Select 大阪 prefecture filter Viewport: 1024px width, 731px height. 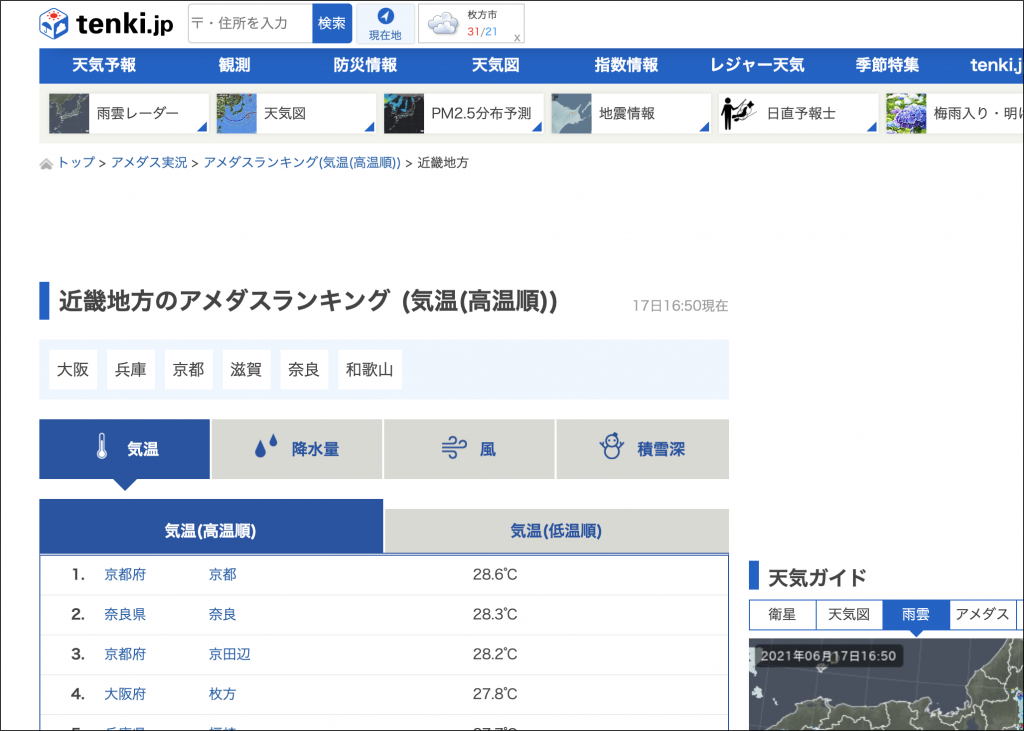click(73, 370)
